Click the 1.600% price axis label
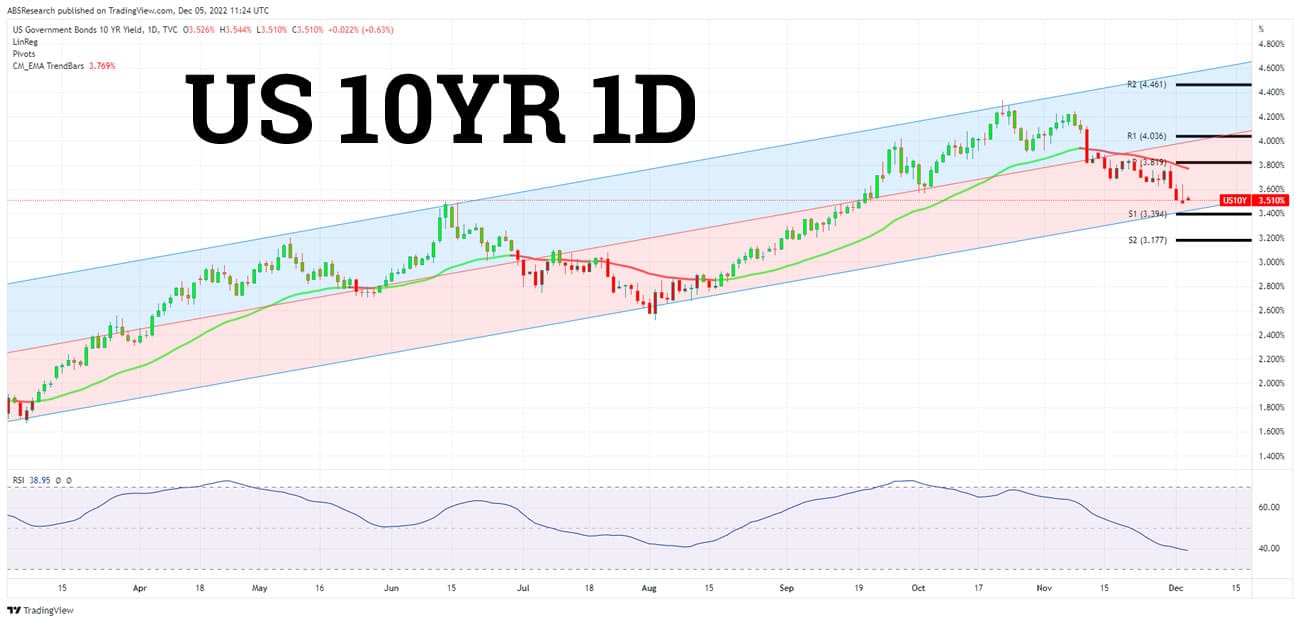The height and width of the screenshot is (623, 1300). point(1271,432)
